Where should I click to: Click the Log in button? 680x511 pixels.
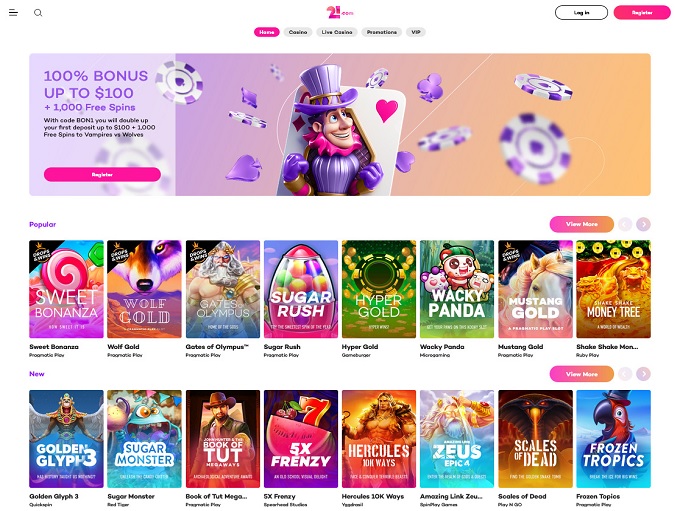point(581,13)
